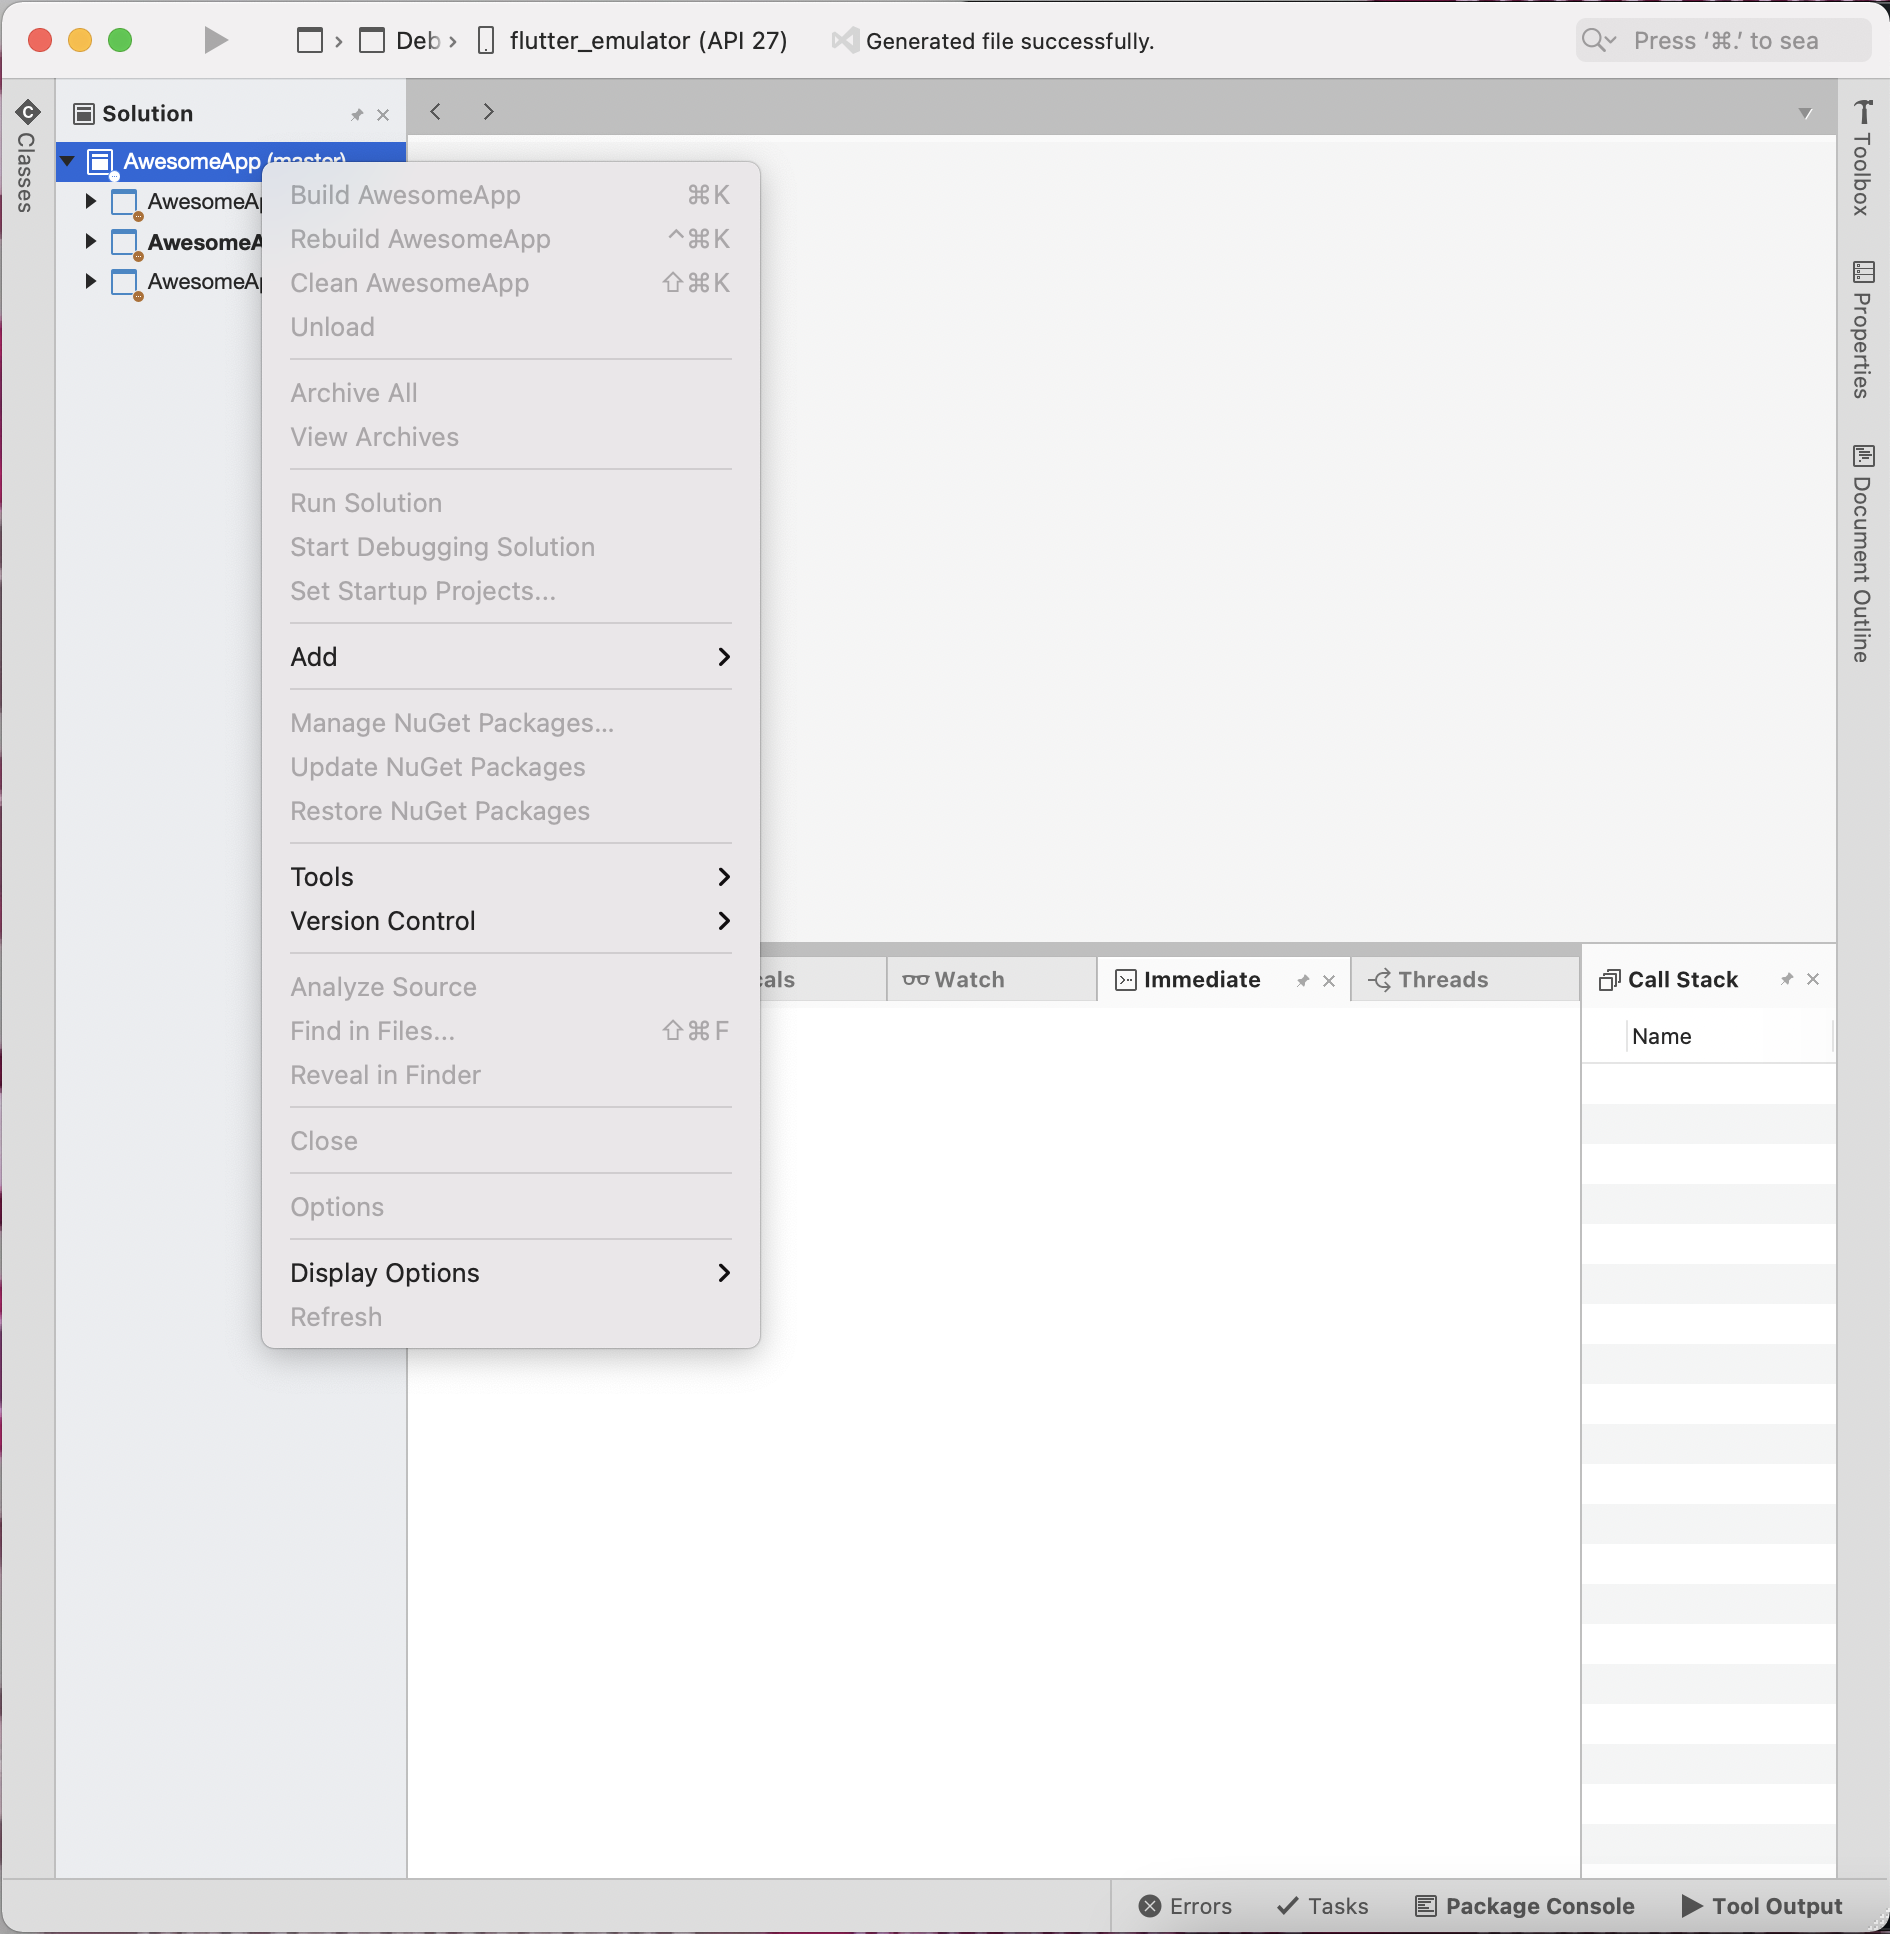This screenshot has width=1890, height=1934.
Task: Pin the Solution pad
Action: [x=357, y=114]
